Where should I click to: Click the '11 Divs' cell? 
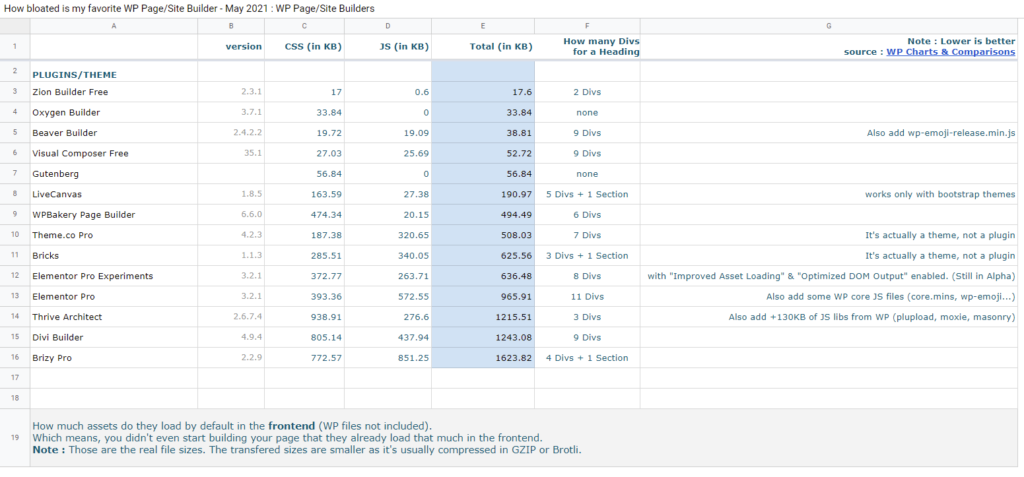(x=587, y=297)
